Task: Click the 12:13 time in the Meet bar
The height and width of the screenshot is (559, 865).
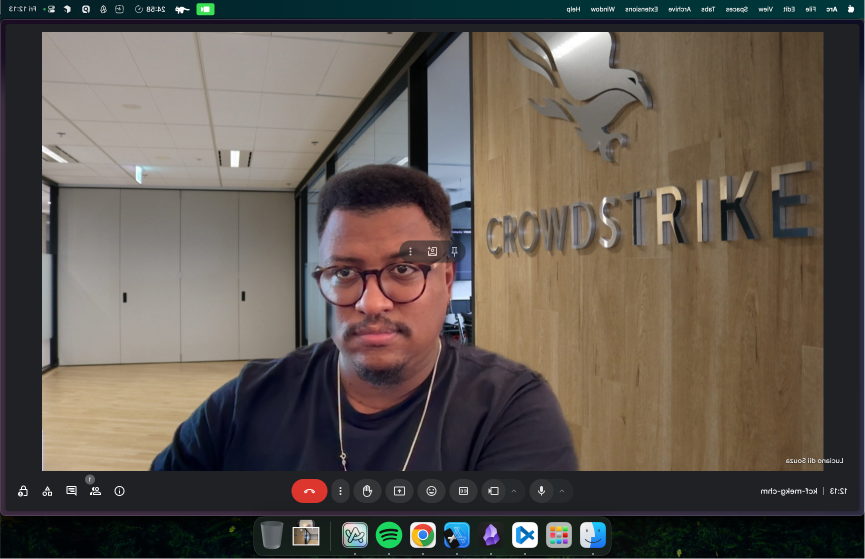Action: (839, 491)
